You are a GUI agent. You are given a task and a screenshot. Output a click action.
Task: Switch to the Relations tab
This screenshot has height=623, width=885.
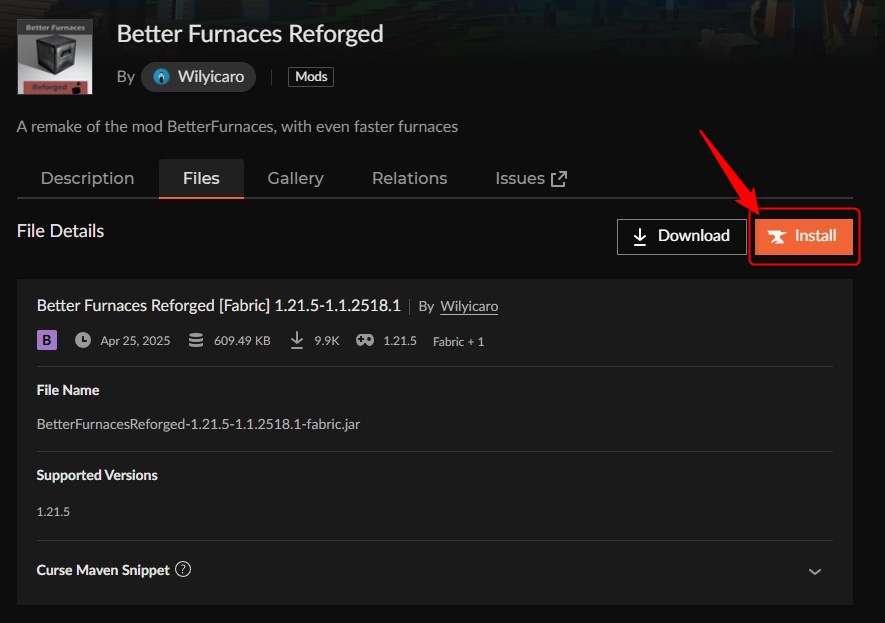click(x=408, y=178)
